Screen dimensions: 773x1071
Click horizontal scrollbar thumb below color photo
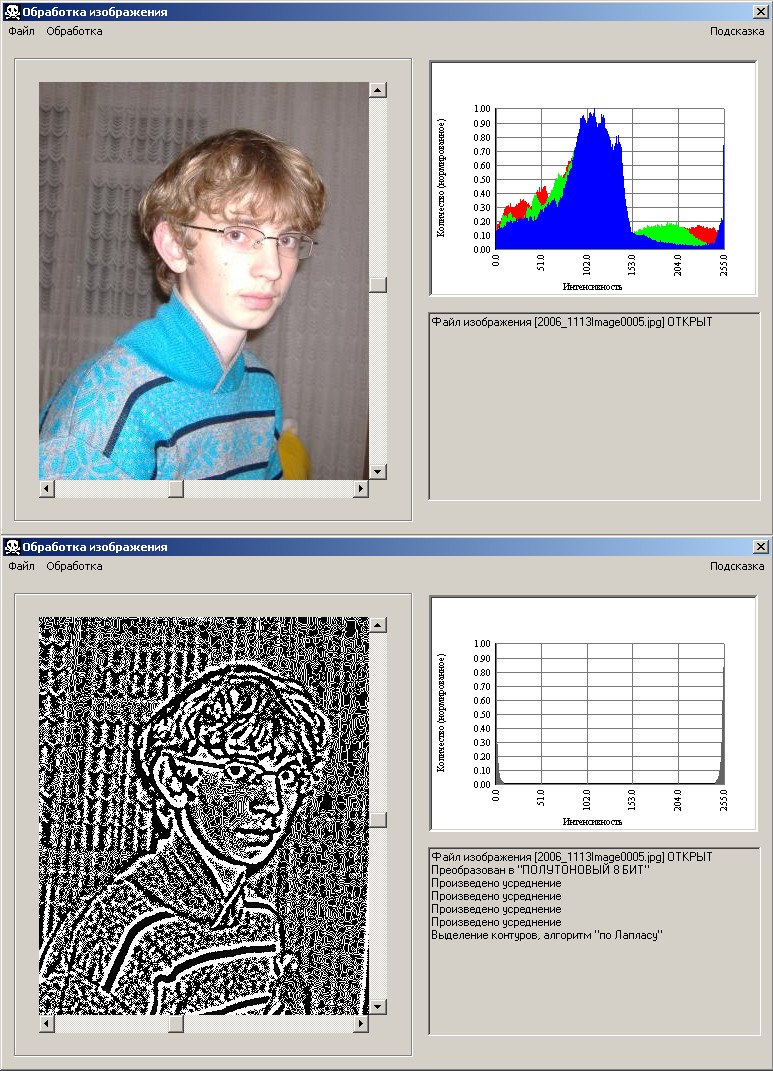176,488
